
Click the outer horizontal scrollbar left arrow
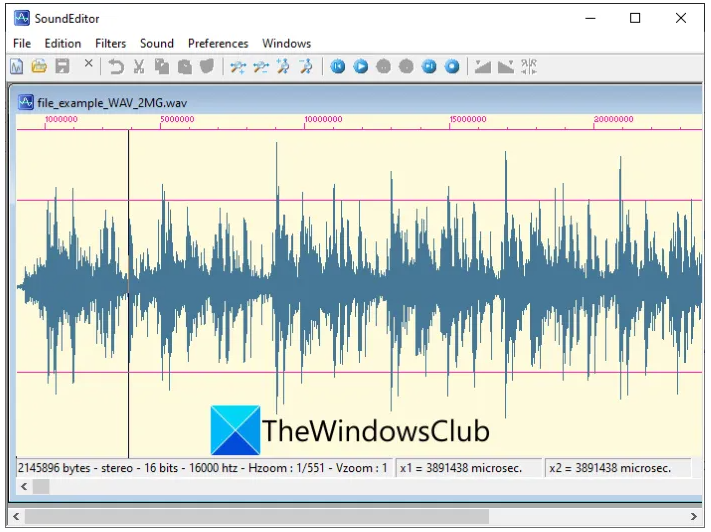[16, 517]
